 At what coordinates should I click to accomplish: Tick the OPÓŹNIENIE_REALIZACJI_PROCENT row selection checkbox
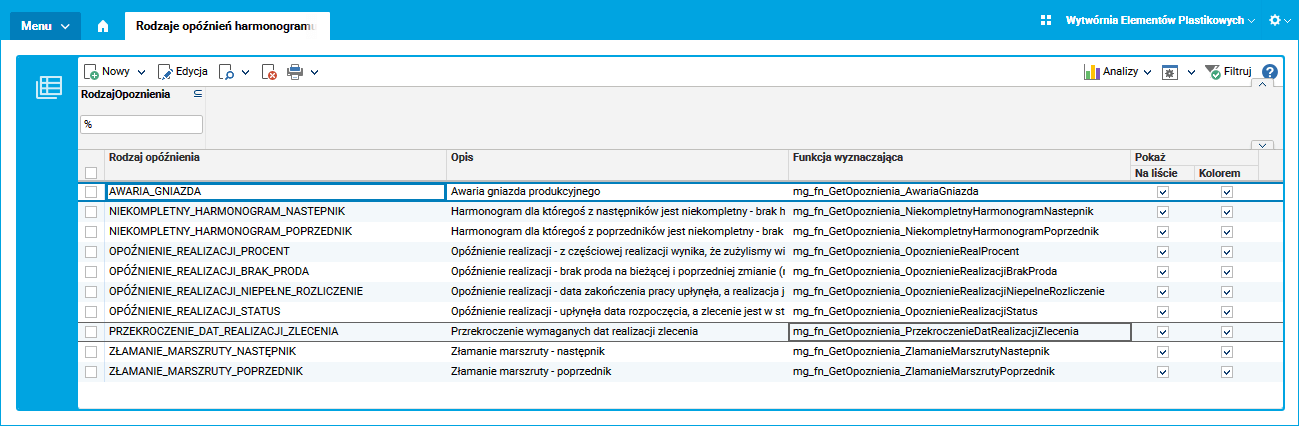click(x=91, y=252)
